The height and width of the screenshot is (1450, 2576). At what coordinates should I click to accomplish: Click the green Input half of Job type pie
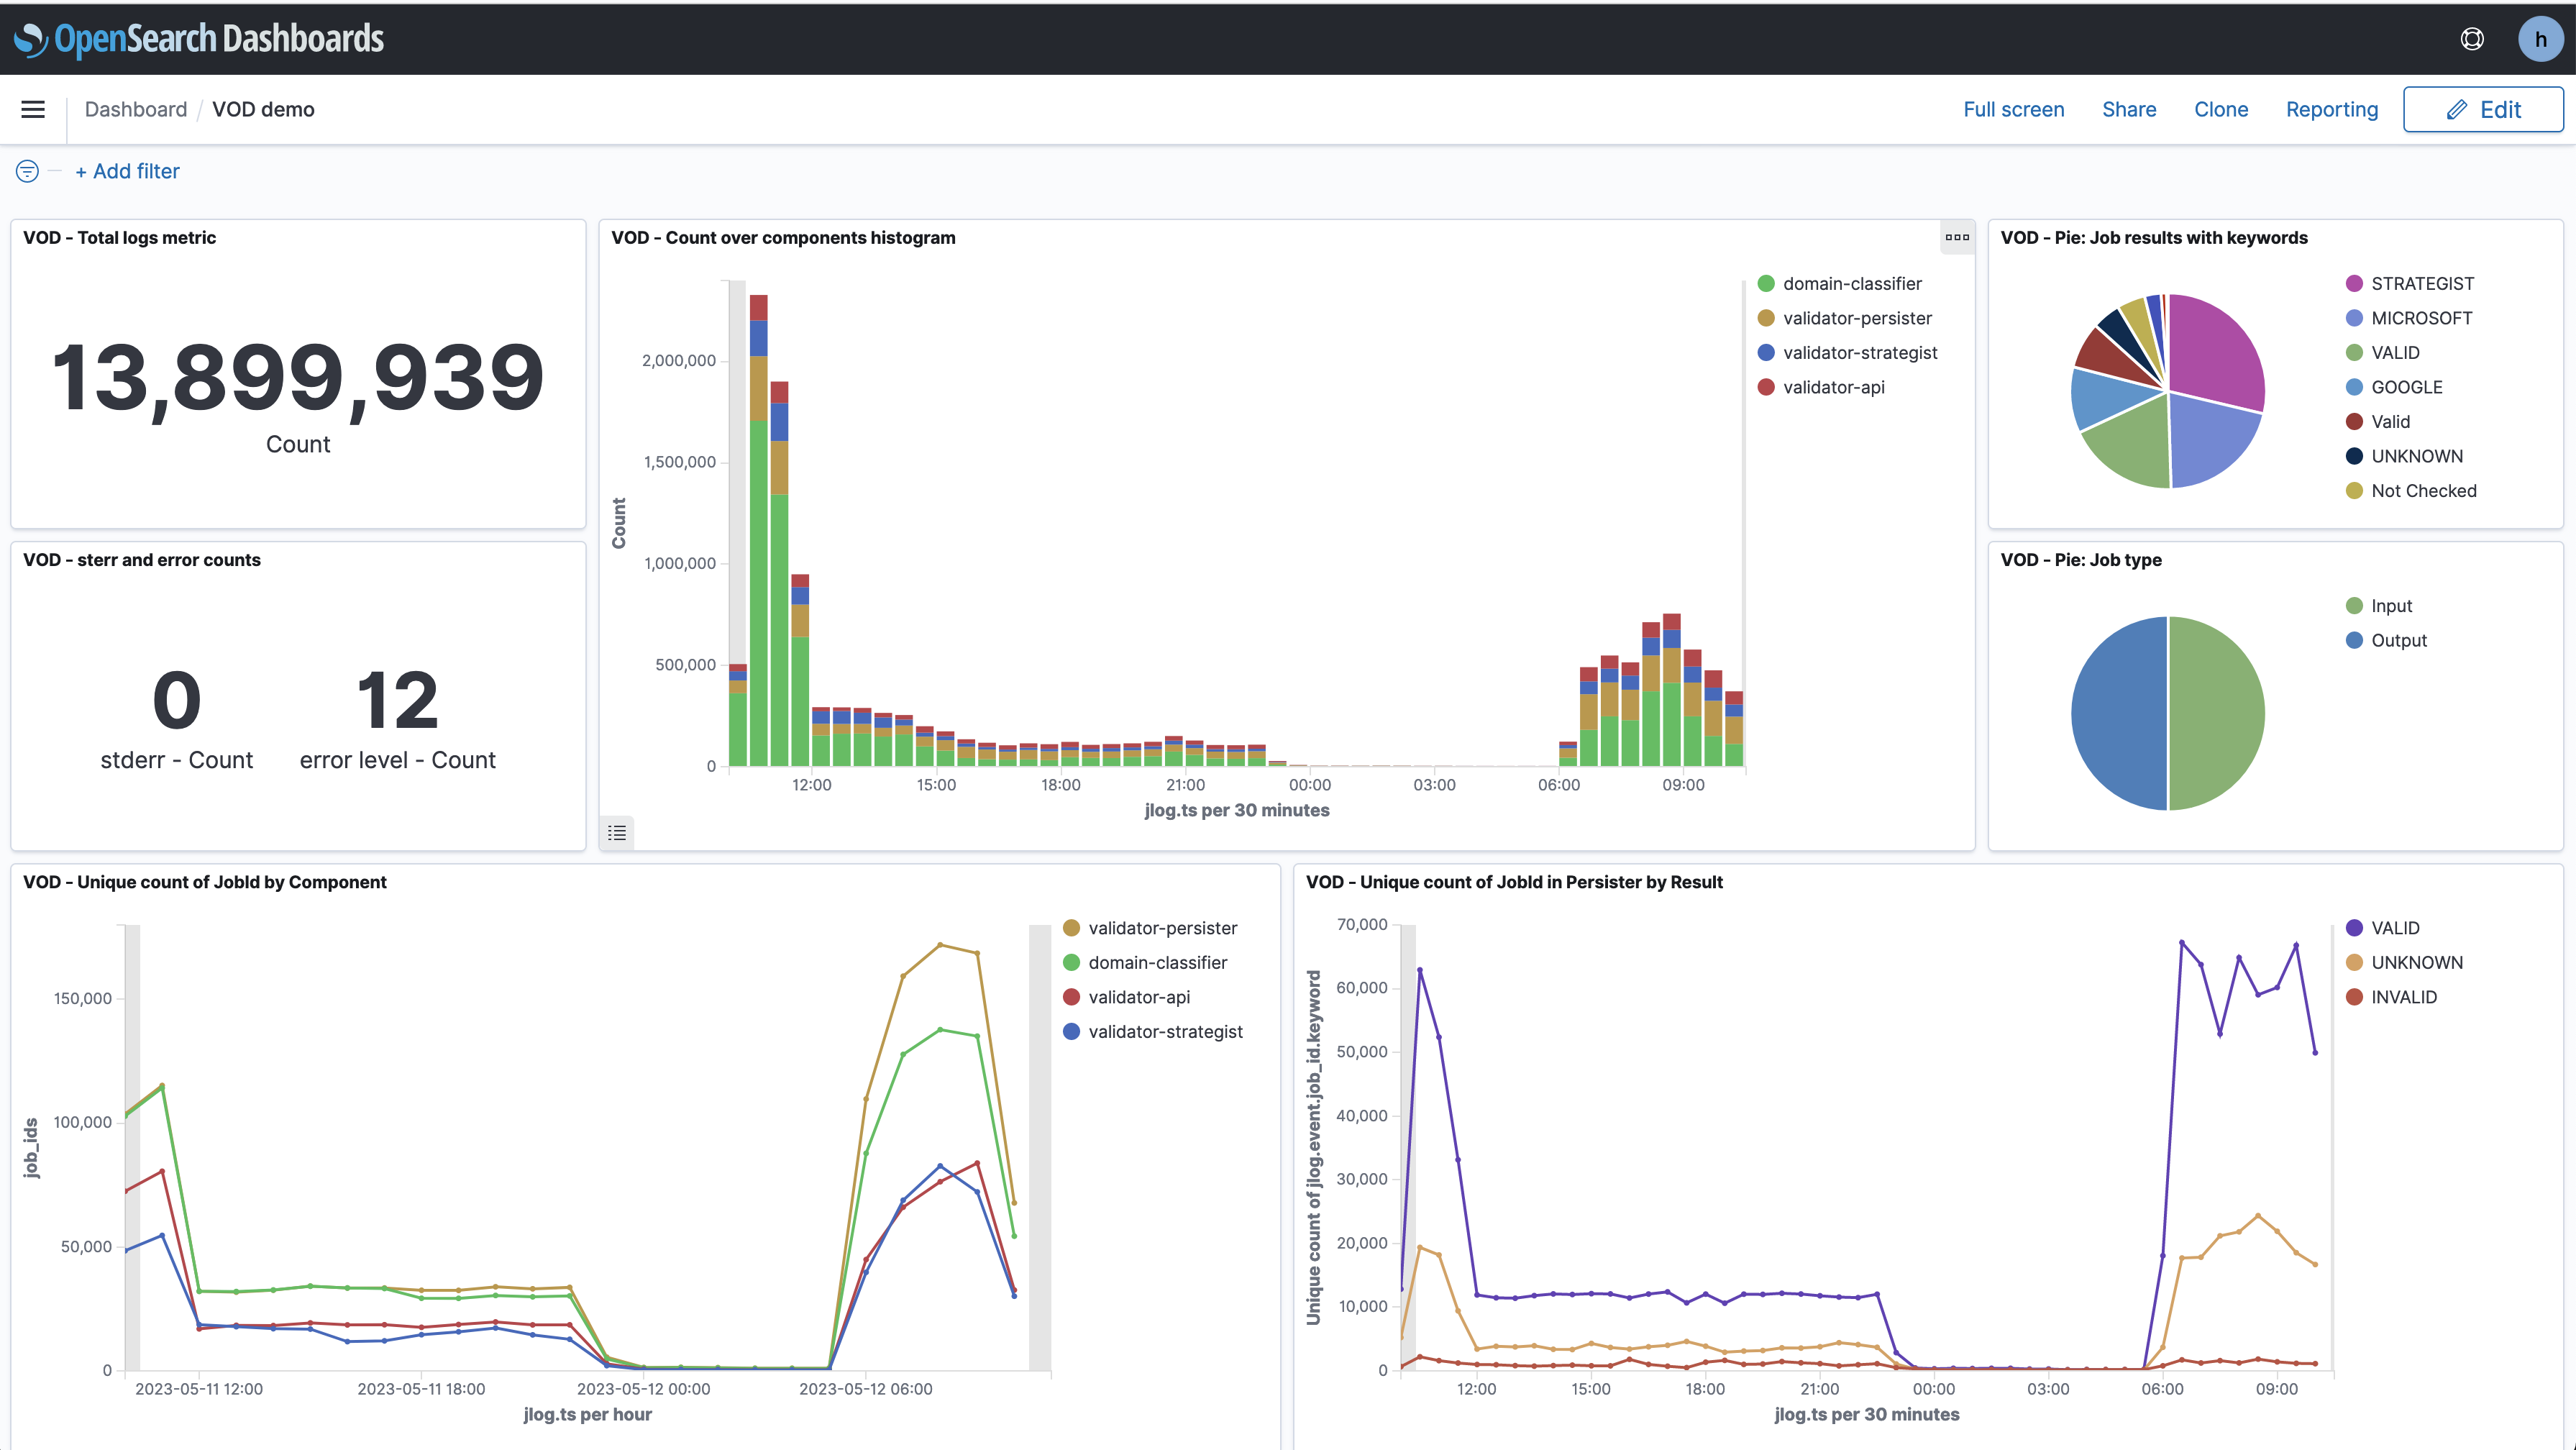pos(2218,713)
